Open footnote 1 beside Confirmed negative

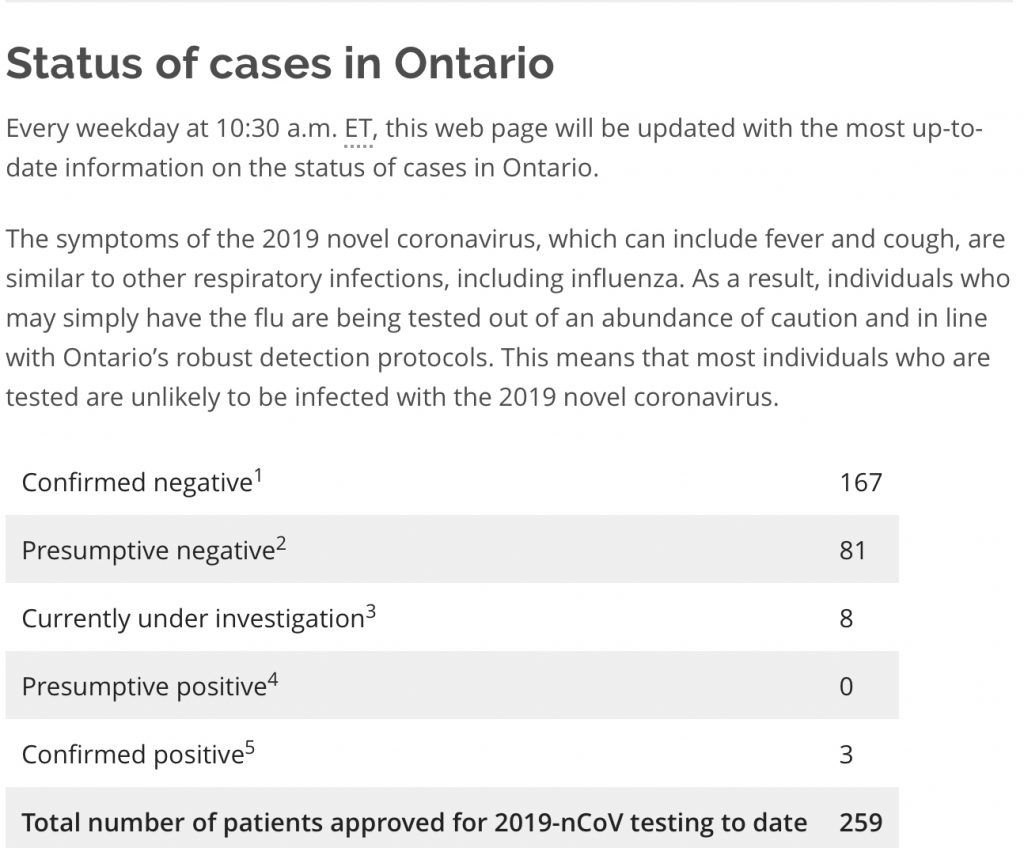pos(258,474)
